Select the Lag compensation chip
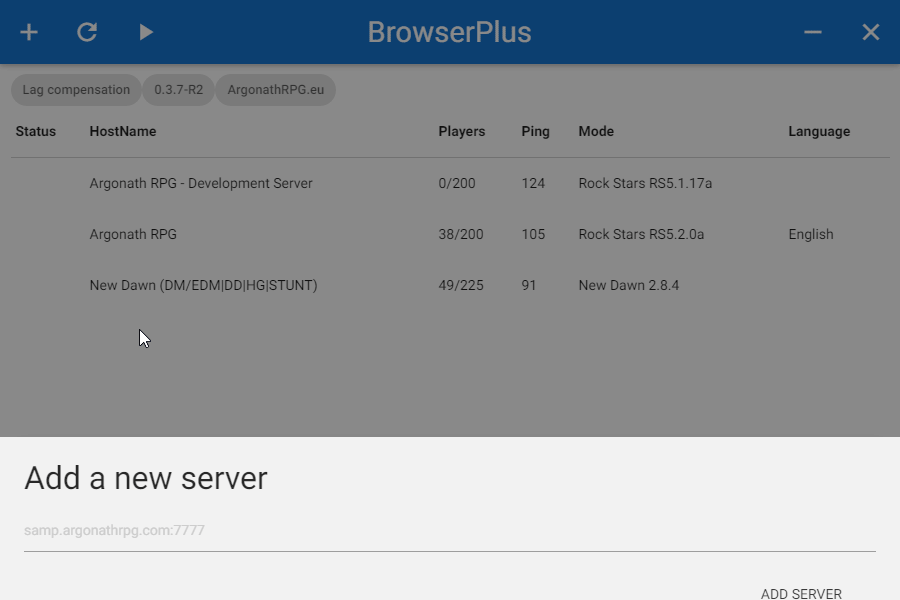The width and height of the screenshot is (900, 600). [76, 90]
